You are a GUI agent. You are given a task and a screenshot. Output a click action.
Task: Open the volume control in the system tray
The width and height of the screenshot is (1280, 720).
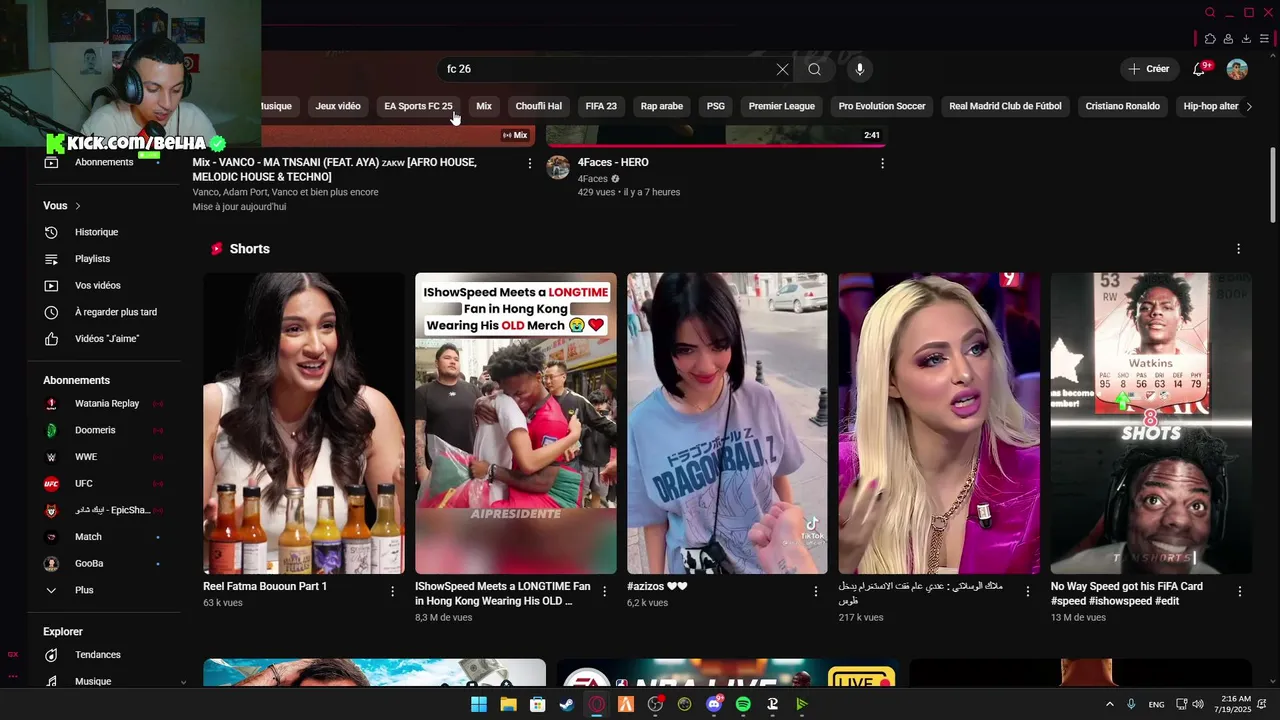(1198, 704)
